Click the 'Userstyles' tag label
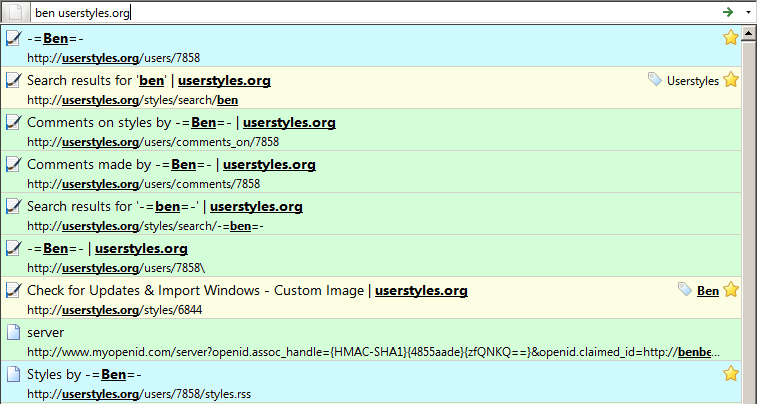Viewport: 757px width, 404px height. (693, 81)
